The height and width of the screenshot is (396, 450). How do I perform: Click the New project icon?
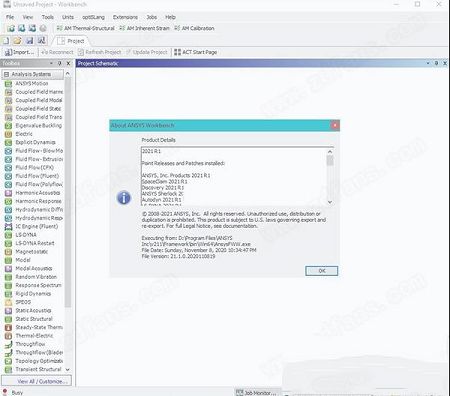tap(6, 41)
